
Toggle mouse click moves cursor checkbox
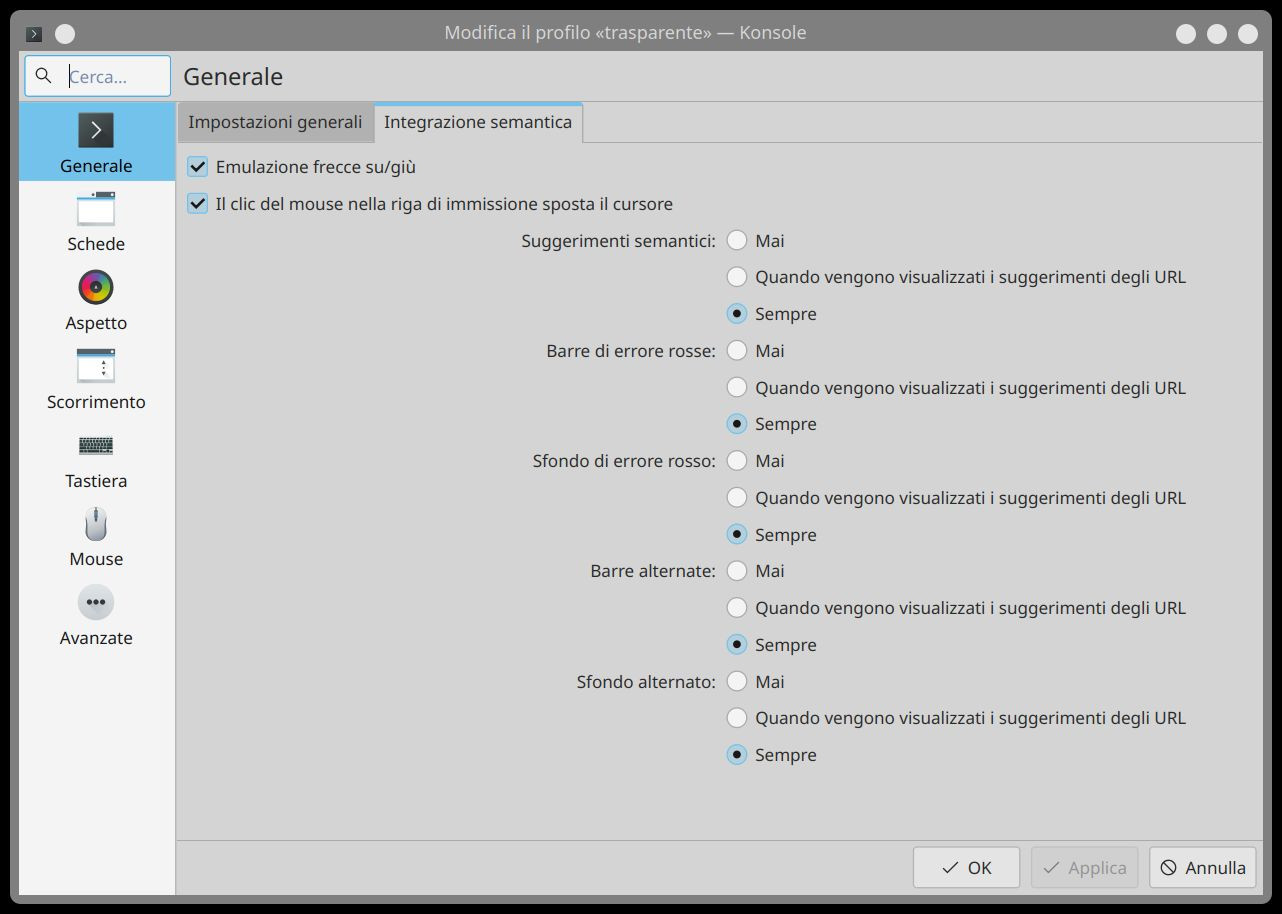point(198,204)
